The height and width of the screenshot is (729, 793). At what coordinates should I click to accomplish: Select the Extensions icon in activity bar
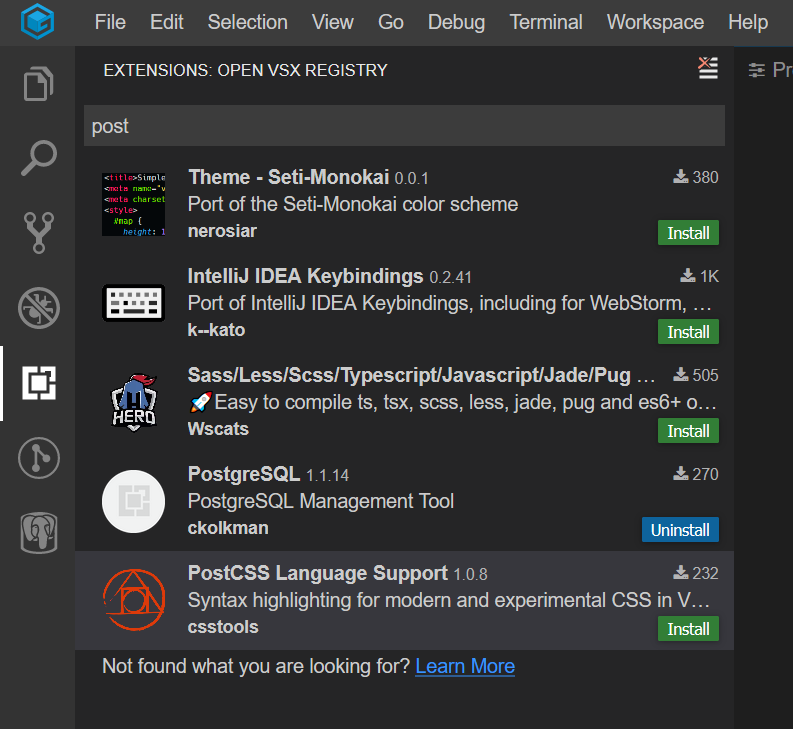[38, 382]
